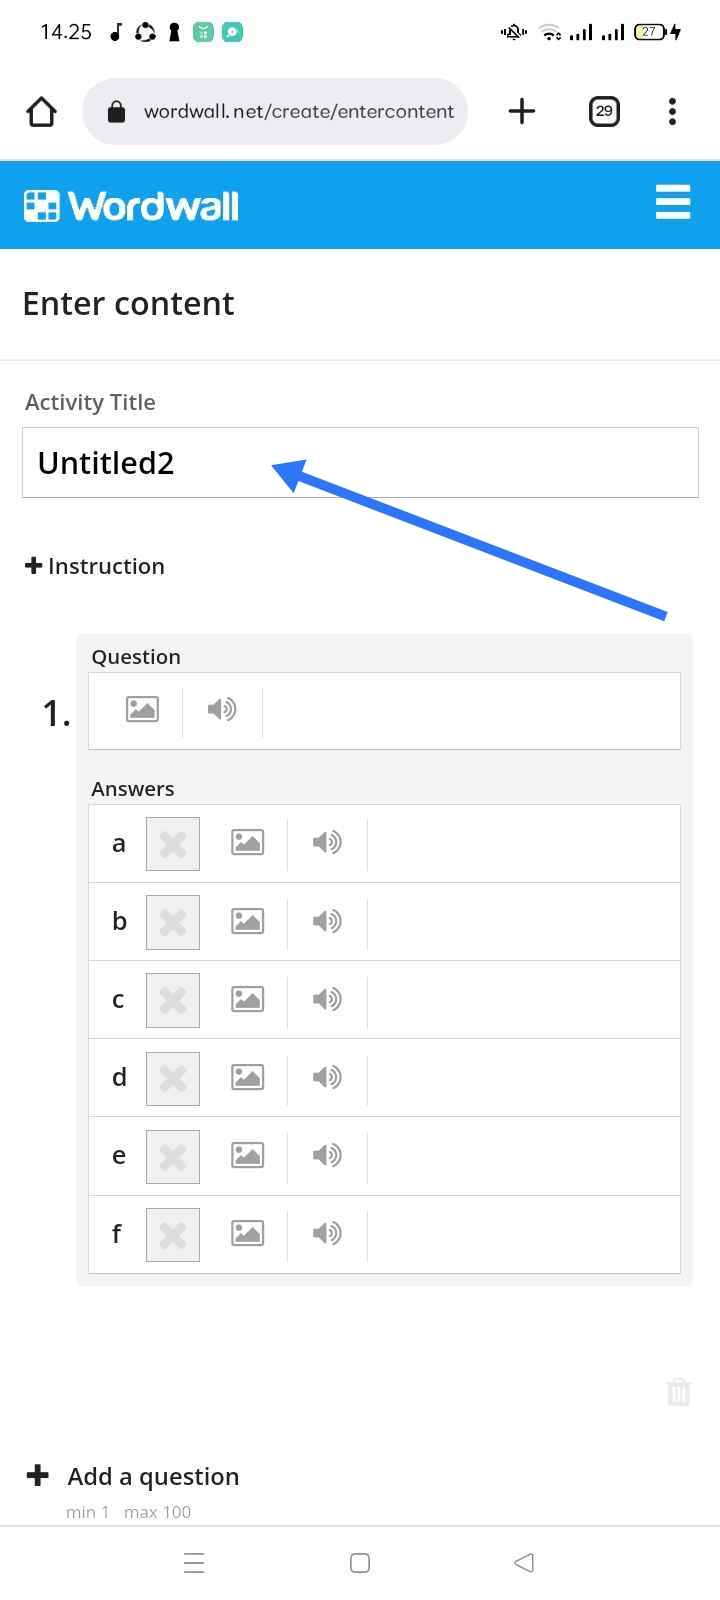
Task: Expand the Instruction section
Action: [x=94, y=566]
